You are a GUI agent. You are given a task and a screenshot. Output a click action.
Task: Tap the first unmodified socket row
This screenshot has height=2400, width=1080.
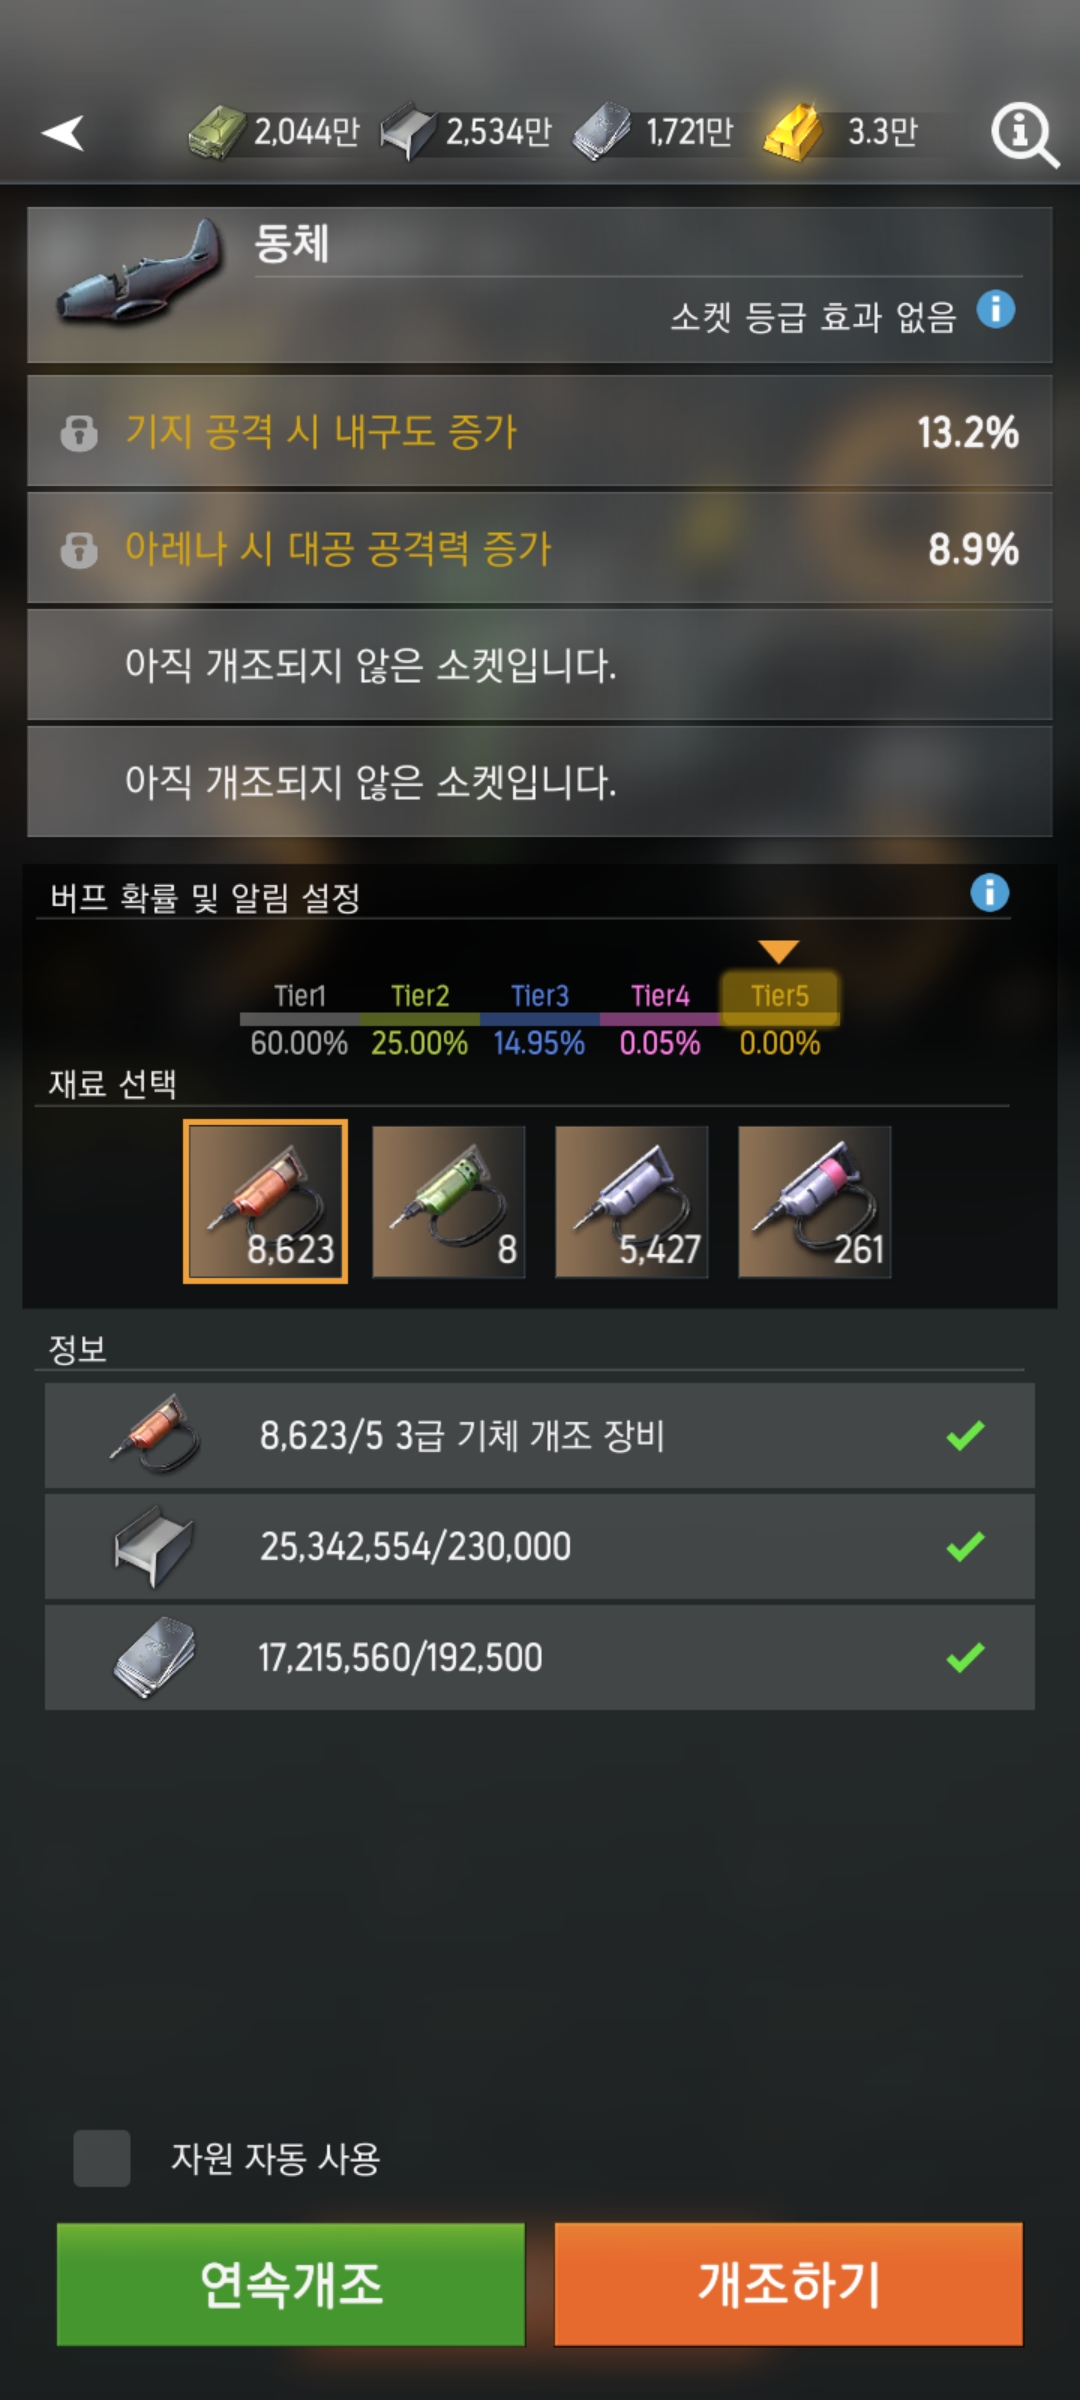point(540,665)
